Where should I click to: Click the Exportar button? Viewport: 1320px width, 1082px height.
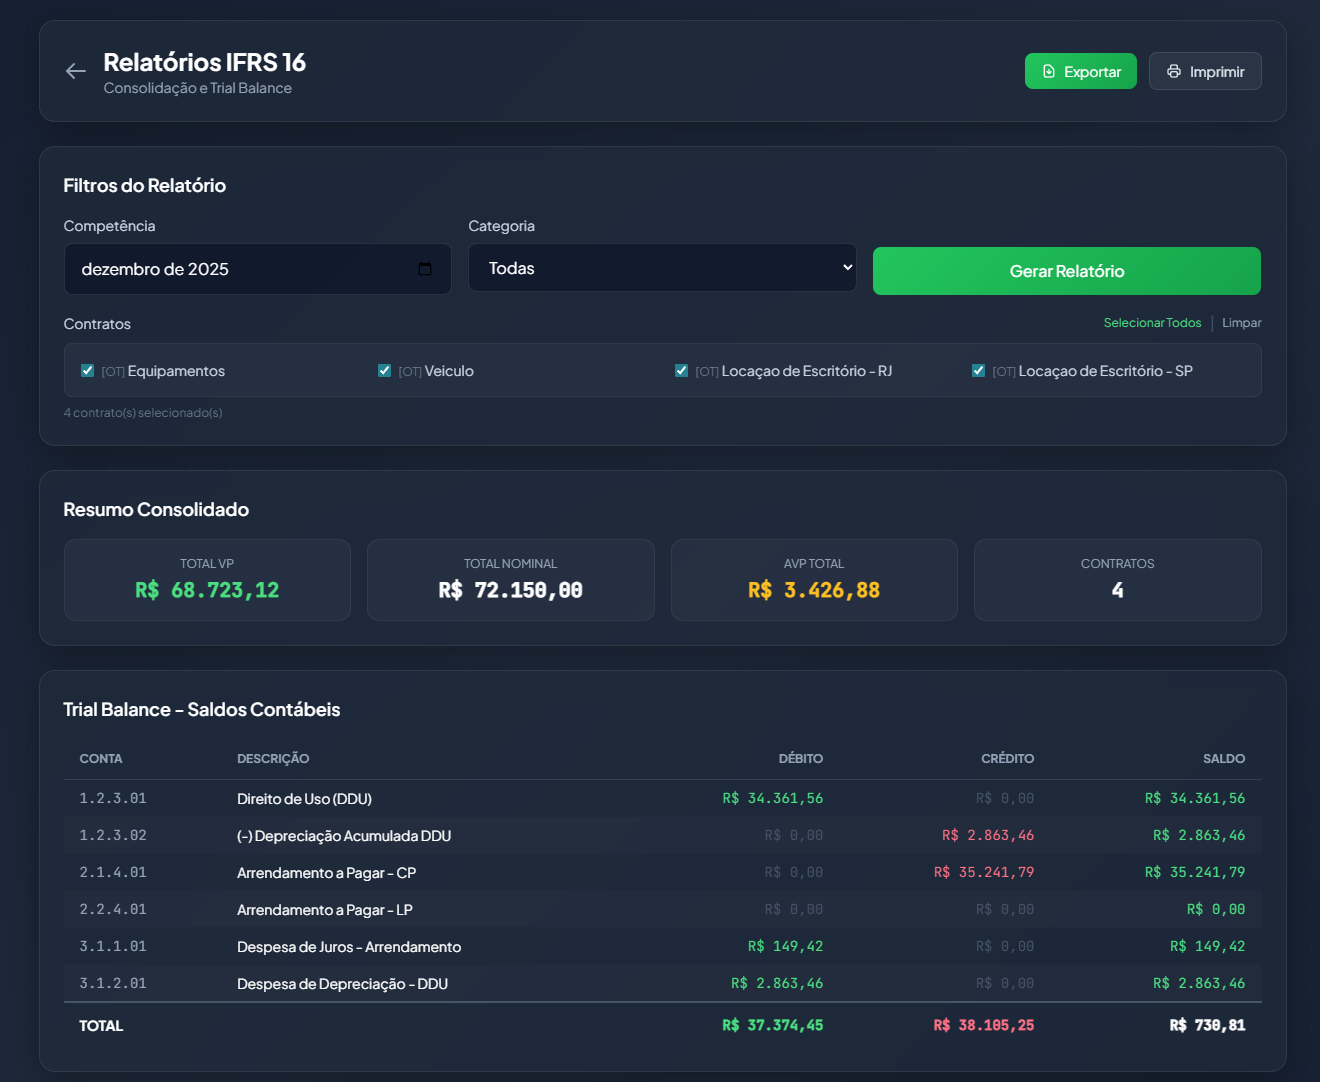coord(1080,72)
